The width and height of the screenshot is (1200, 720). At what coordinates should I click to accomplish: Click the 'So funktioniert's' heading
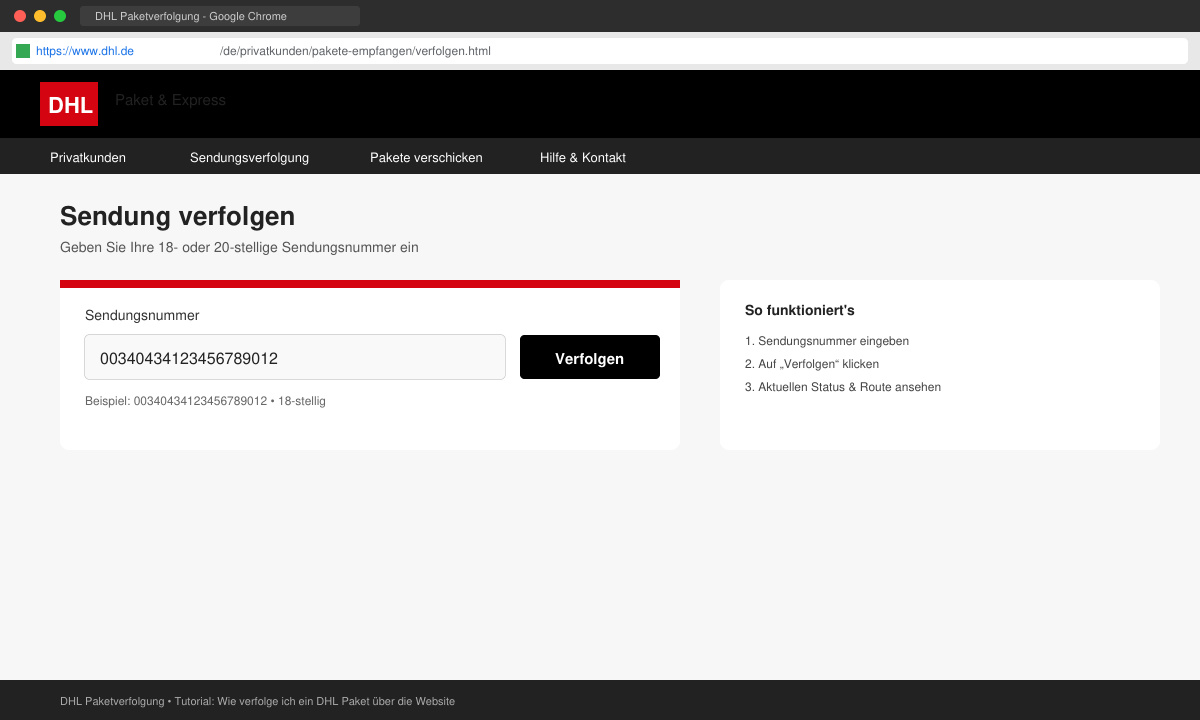[800, 310]
